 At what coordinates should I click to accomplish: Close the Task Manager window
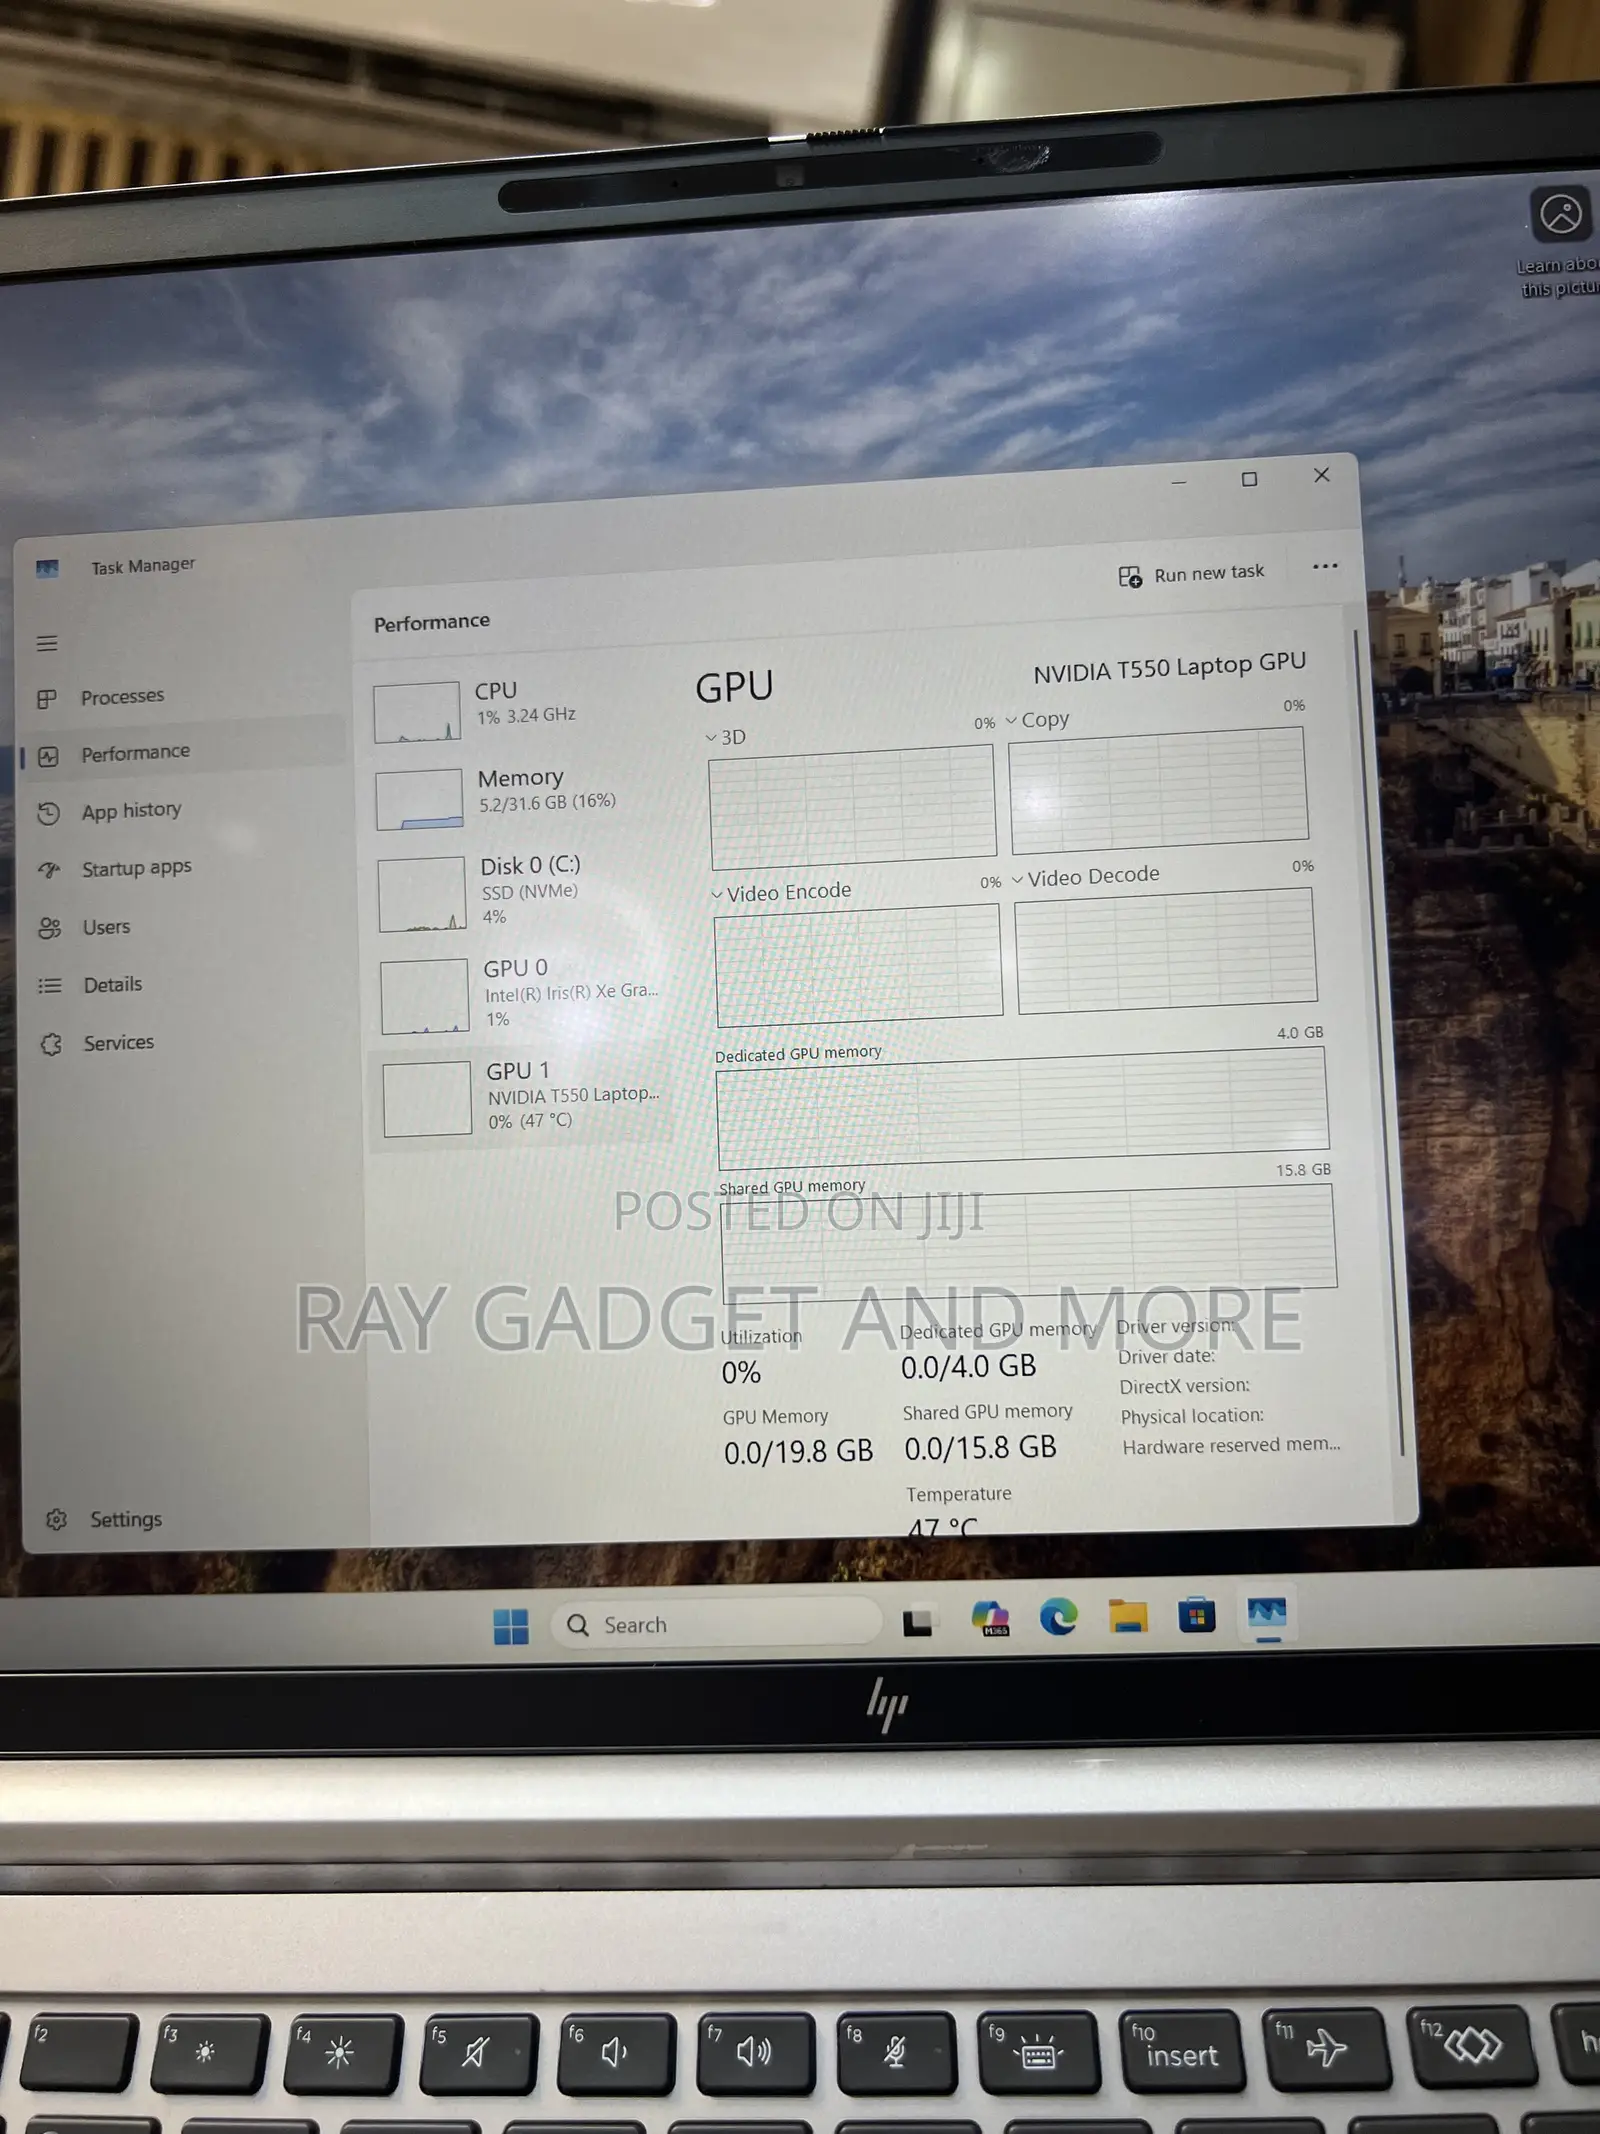(1321, 475)
